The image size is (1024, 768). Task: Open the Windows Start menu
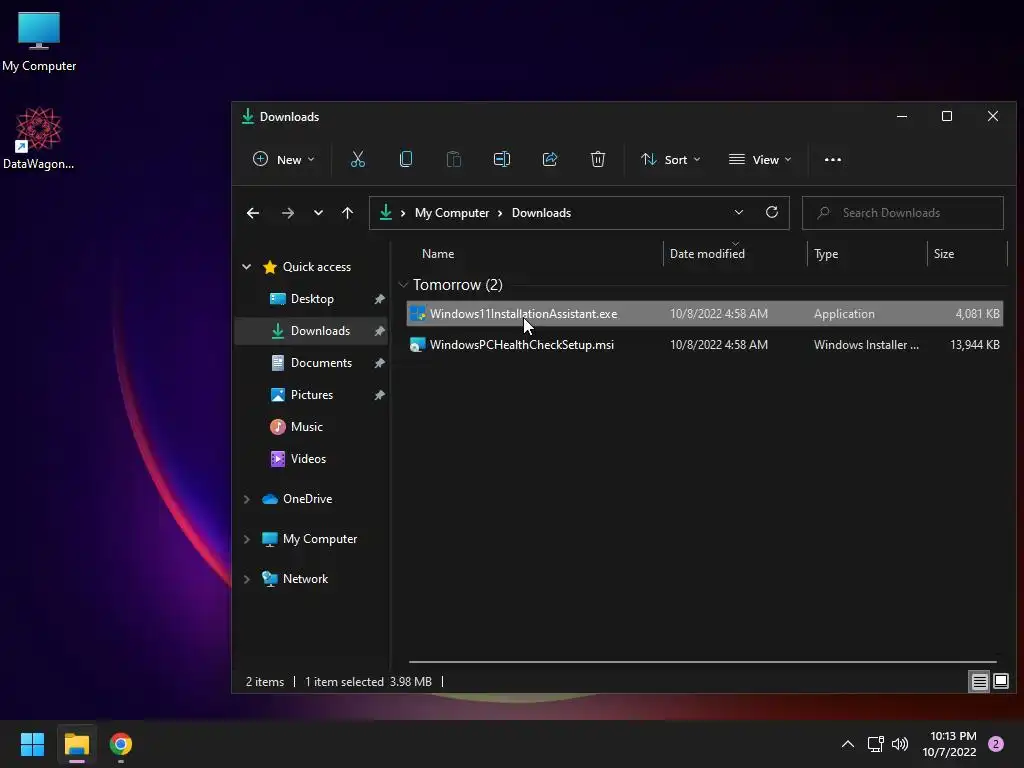tap(32, 744)
